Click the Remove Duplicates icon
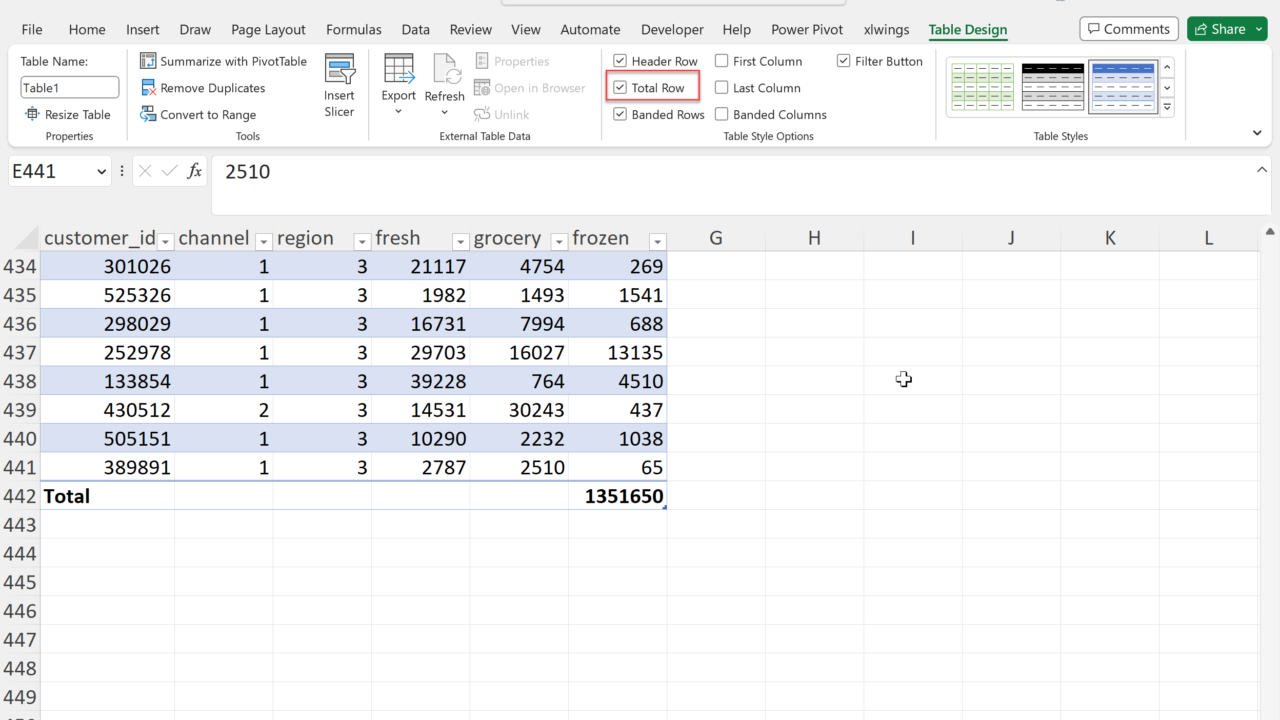Image resolution: width=1280 pixels, height=720 pixels. click(148, 88)
